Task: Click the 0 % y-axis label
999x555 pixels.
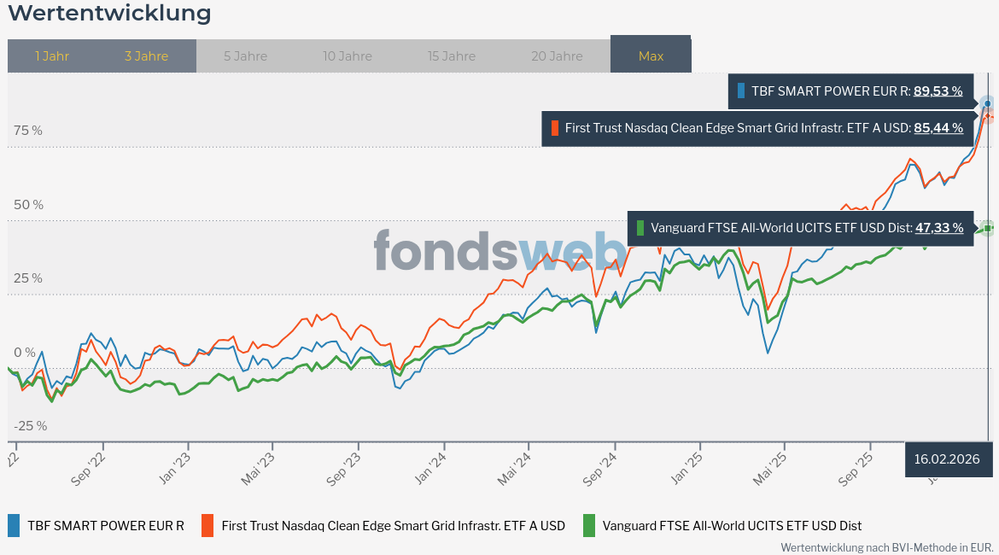Action: [25, 352]
